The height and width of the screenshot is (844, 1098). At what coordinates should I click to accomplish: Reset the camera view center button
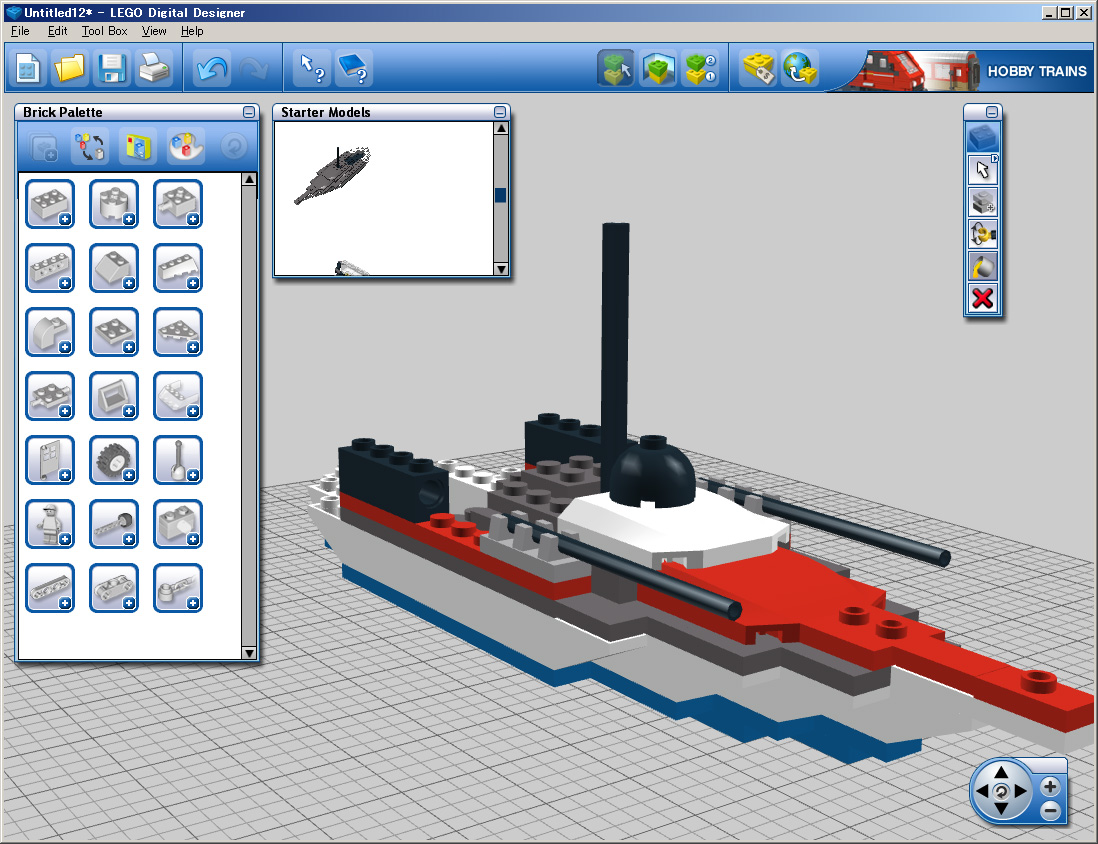1001,791
